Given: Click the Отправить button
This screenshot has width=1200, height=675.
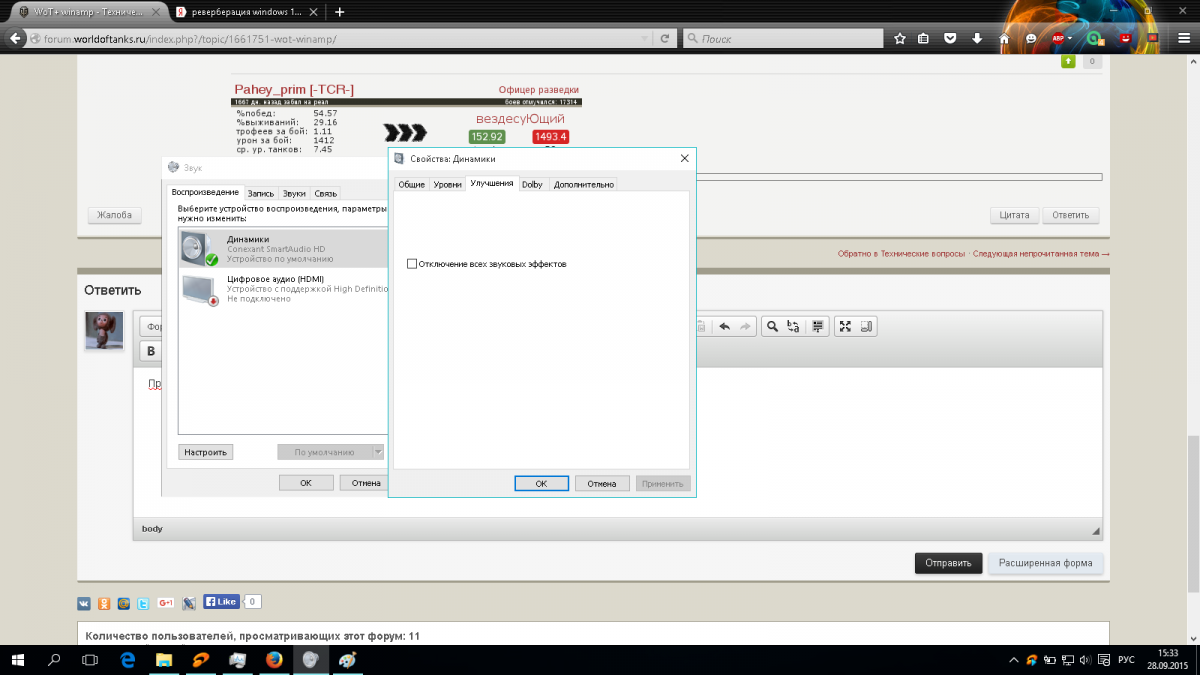Looking at the screenshot, I should 948,563.
